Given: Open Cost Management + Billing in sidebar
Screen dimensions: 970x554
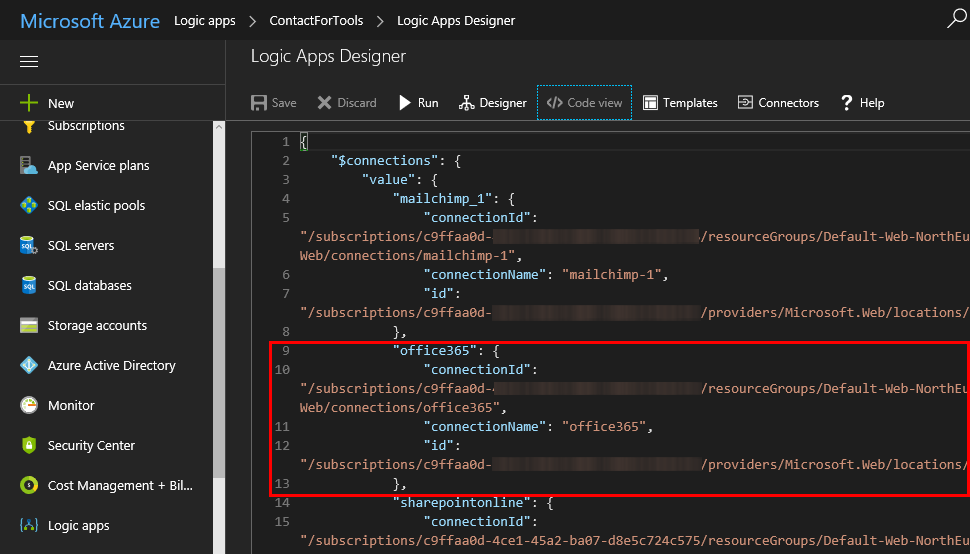Looking at the screenshot, I should [120, 485].
